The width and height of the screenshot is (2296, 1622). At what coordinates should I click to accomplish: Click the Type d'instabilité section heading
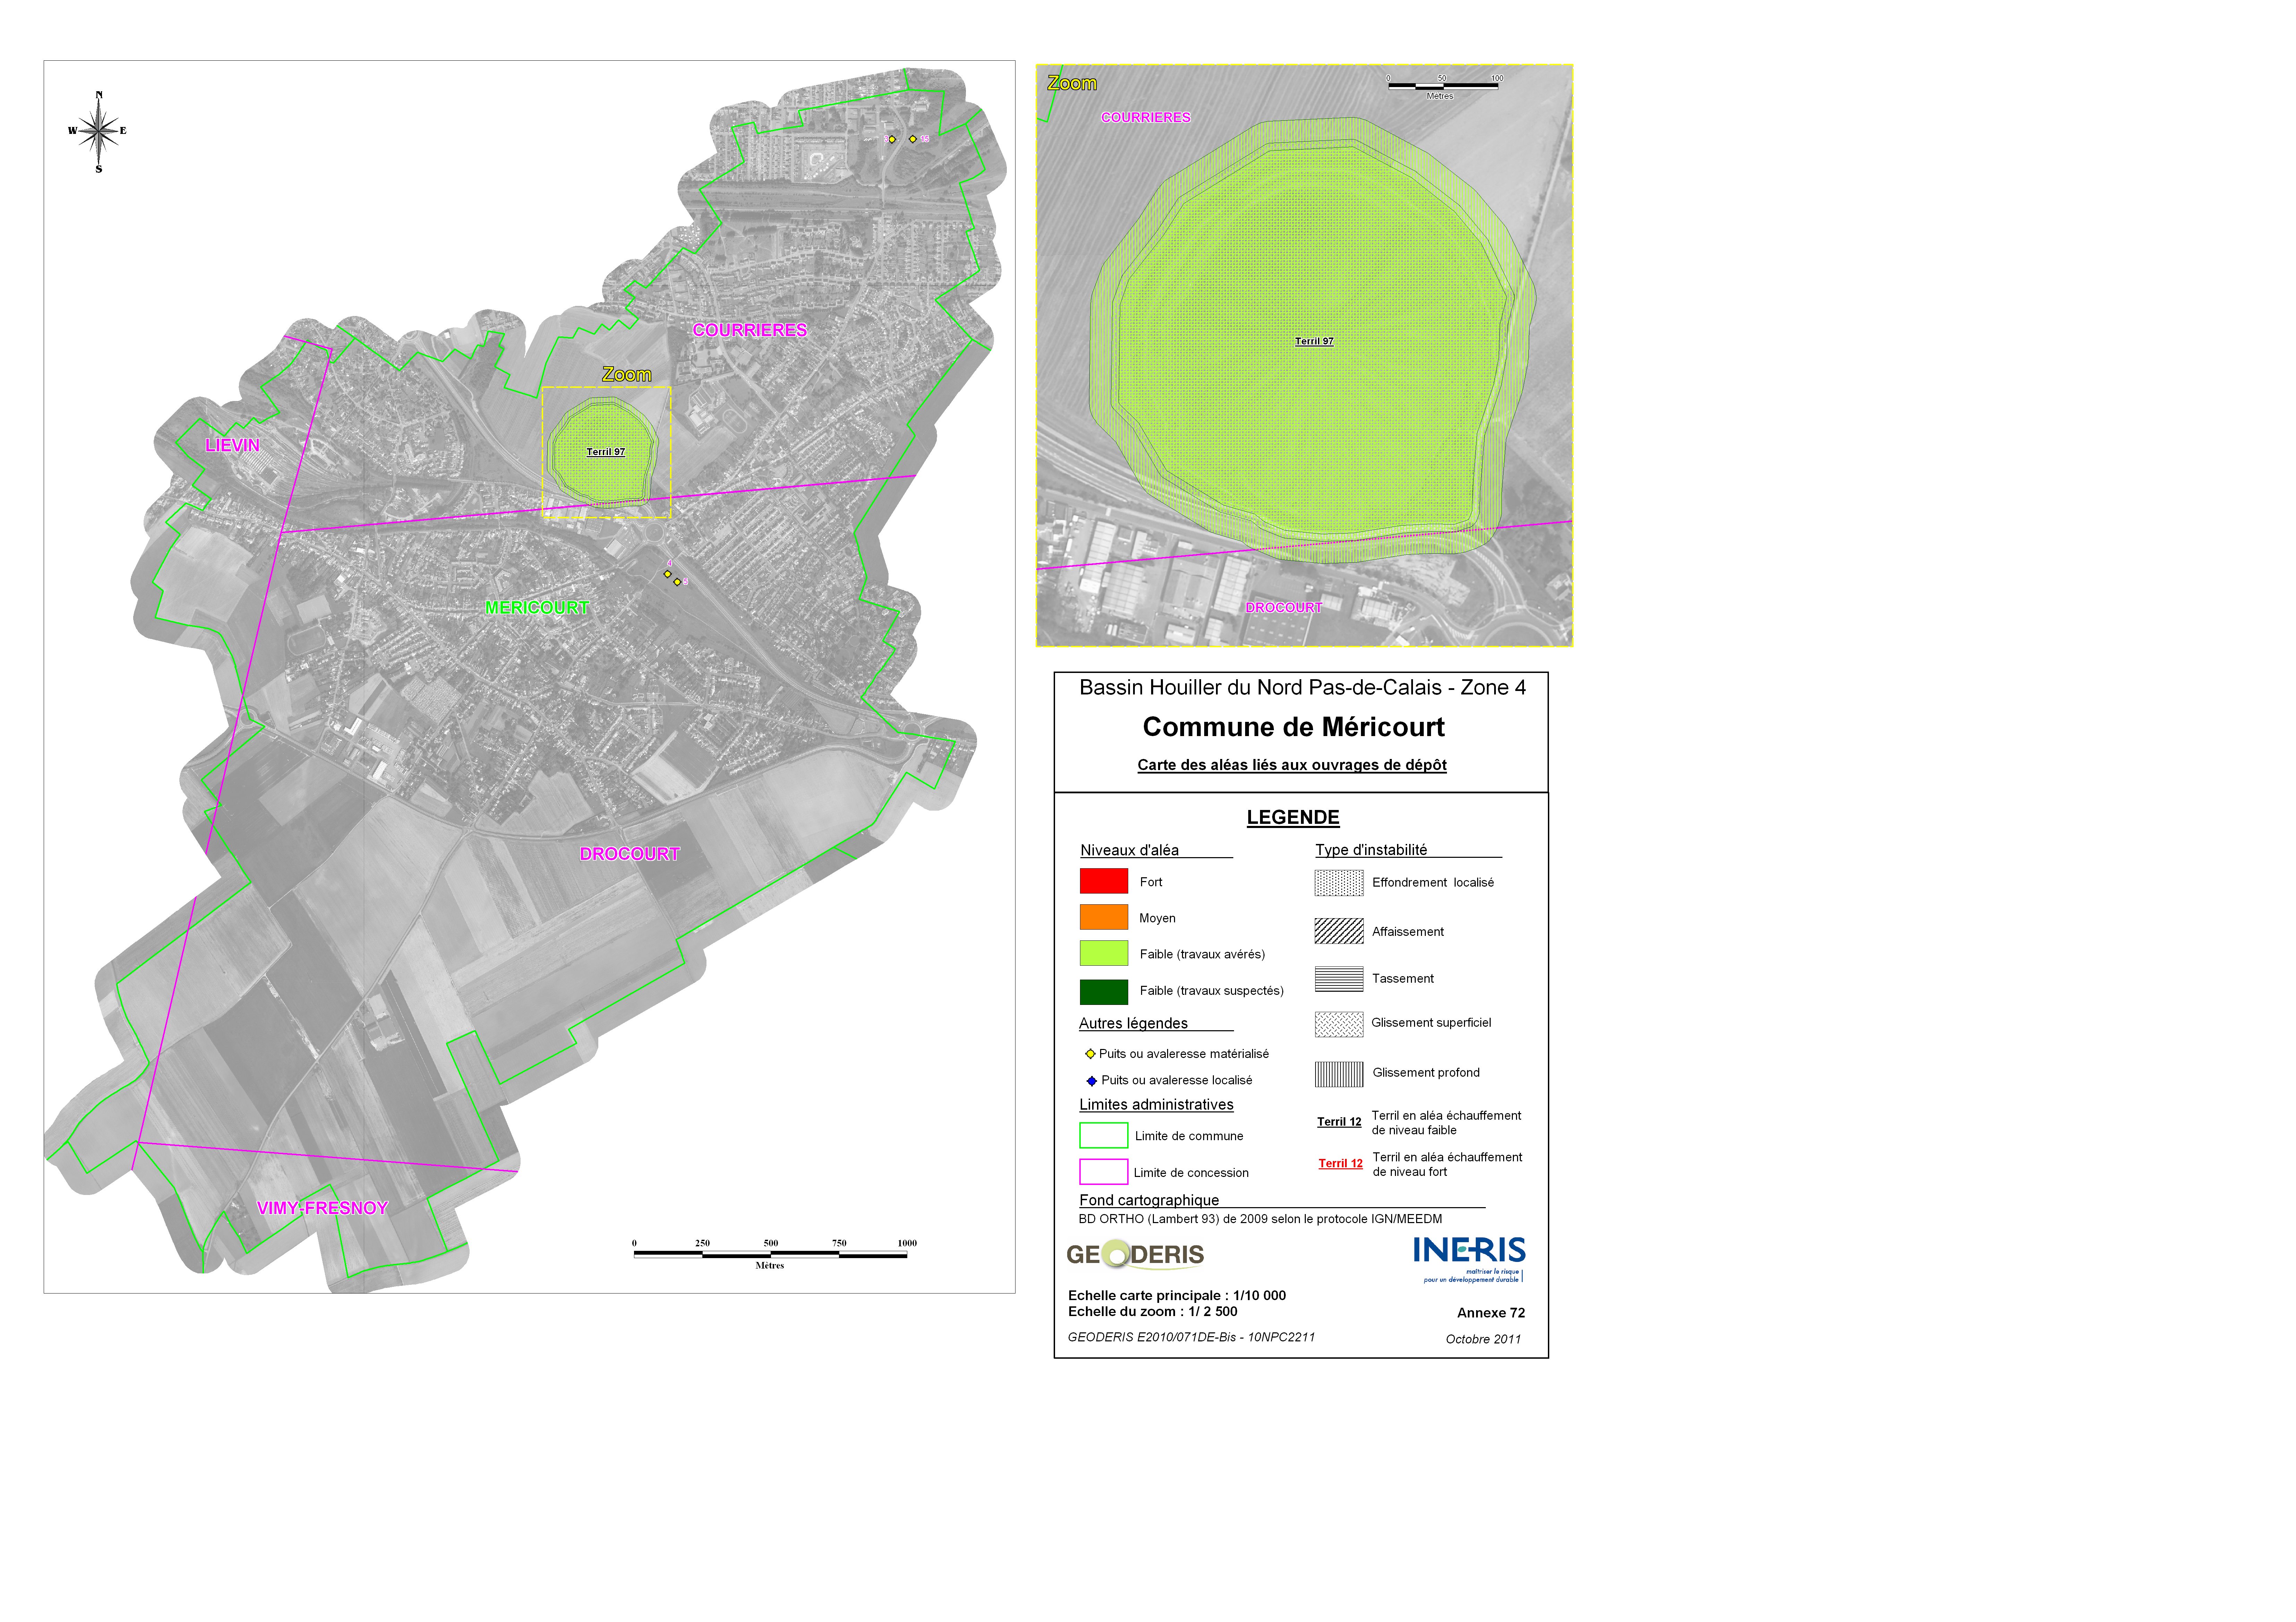point(1371,850)
